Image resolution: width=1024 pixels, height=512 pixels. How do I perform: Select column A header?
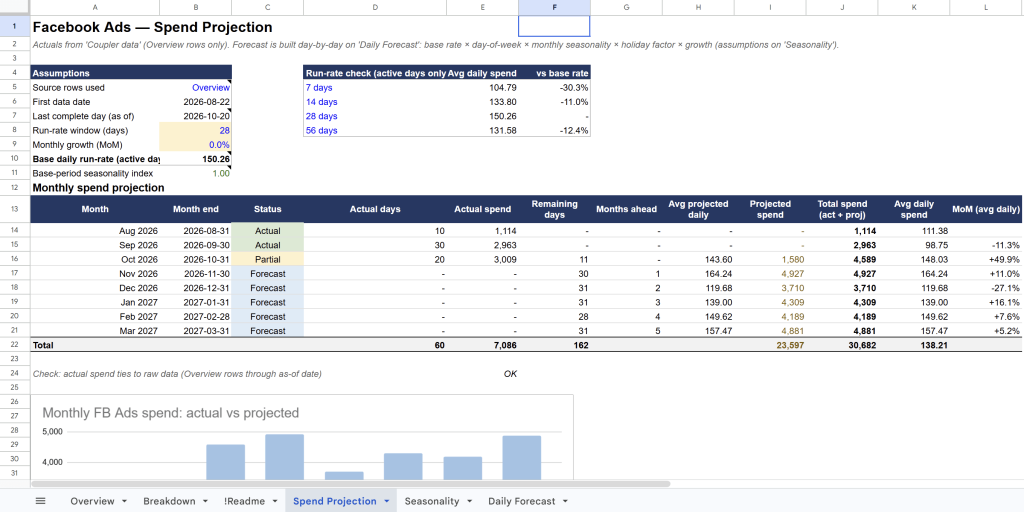(x=95, y=7)
